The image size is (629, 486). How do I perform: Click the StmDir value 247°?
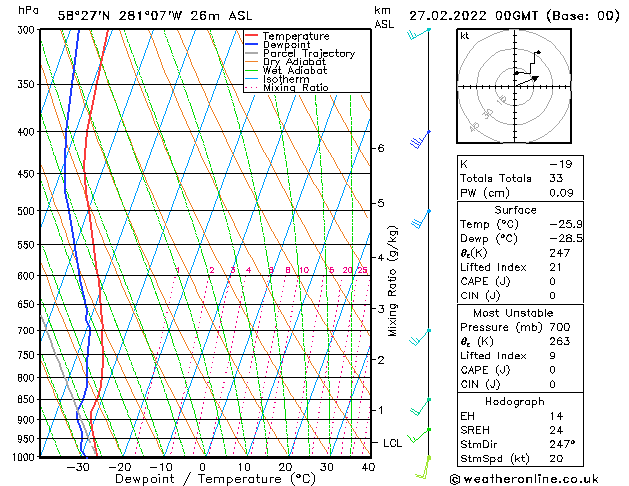click(562, 444)
